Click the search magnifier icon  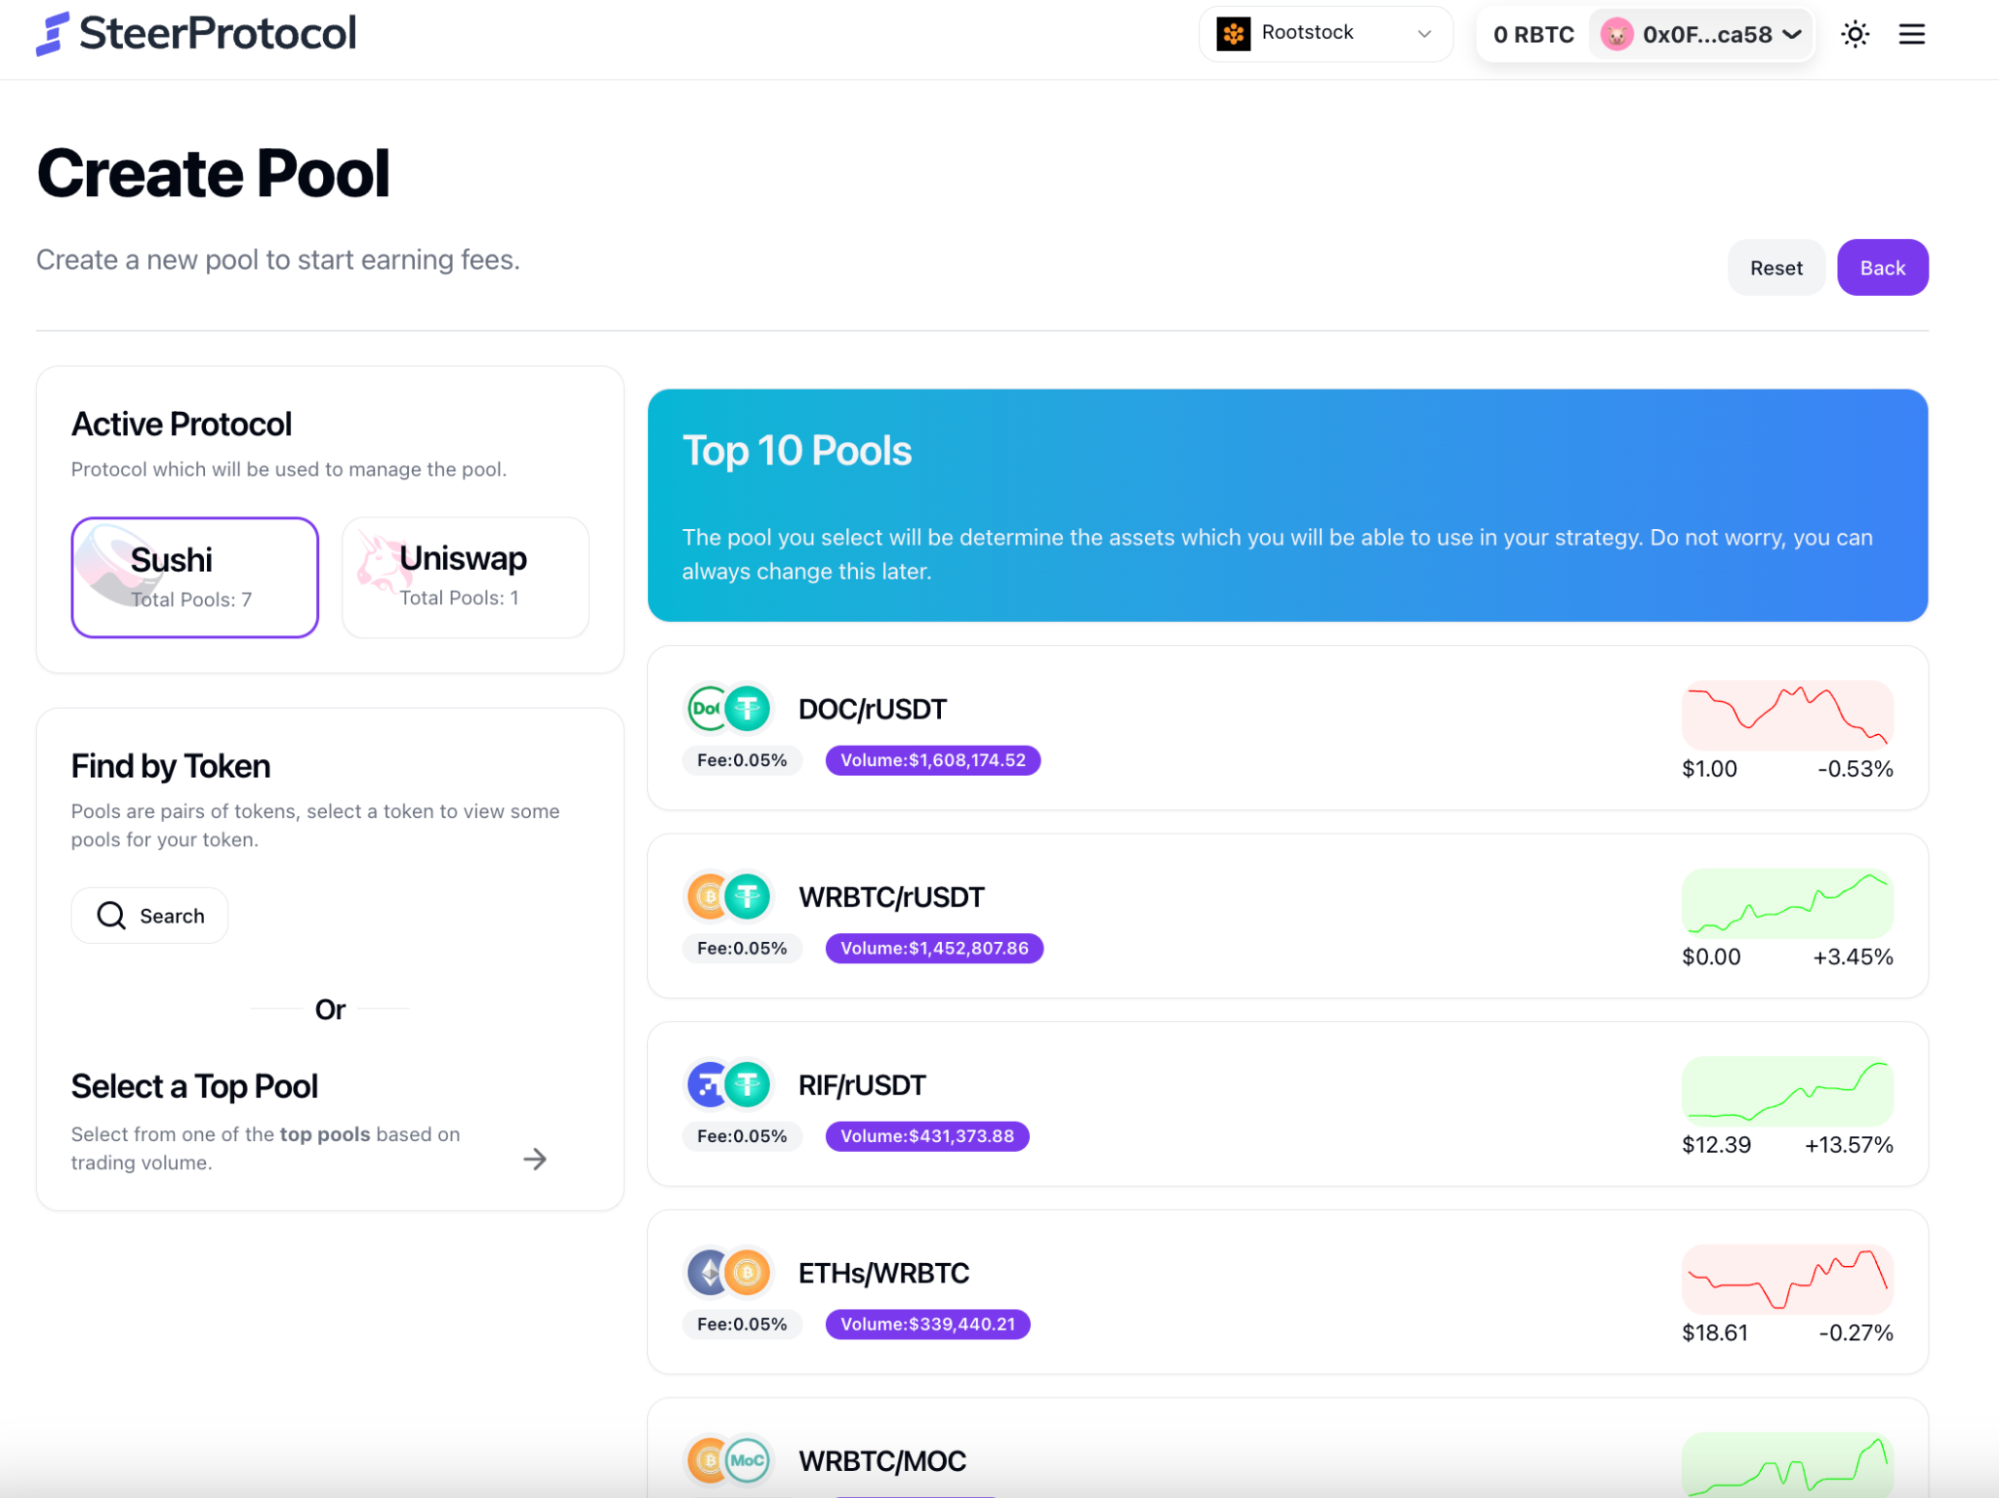click(111, 915)
